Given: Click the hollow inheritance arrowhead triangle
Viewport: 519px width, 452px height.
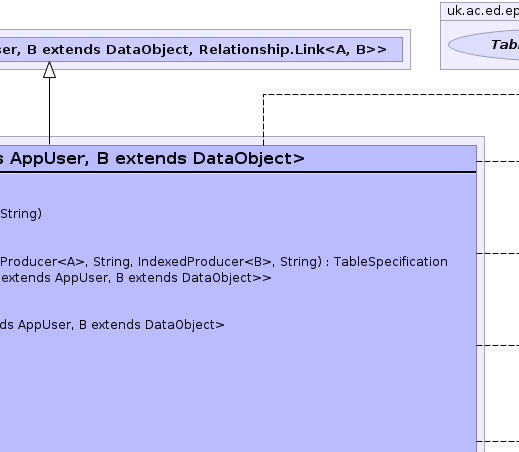Looking at the screenshot, I should [x=49, y=70].
